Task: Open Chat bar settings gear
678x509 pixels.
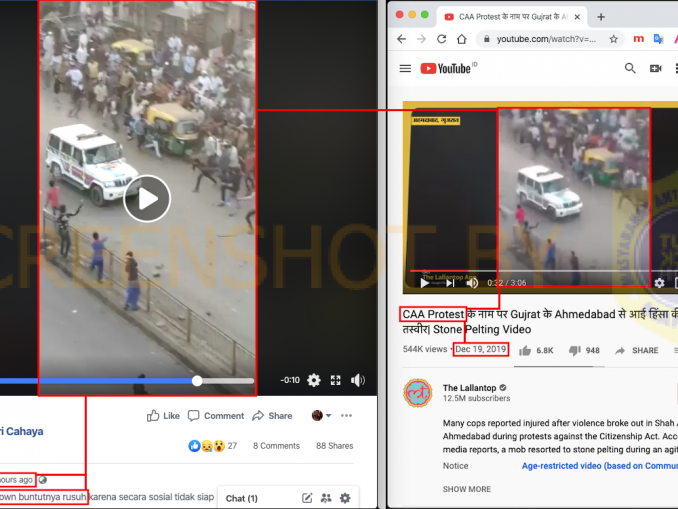Action: [345, 498]
